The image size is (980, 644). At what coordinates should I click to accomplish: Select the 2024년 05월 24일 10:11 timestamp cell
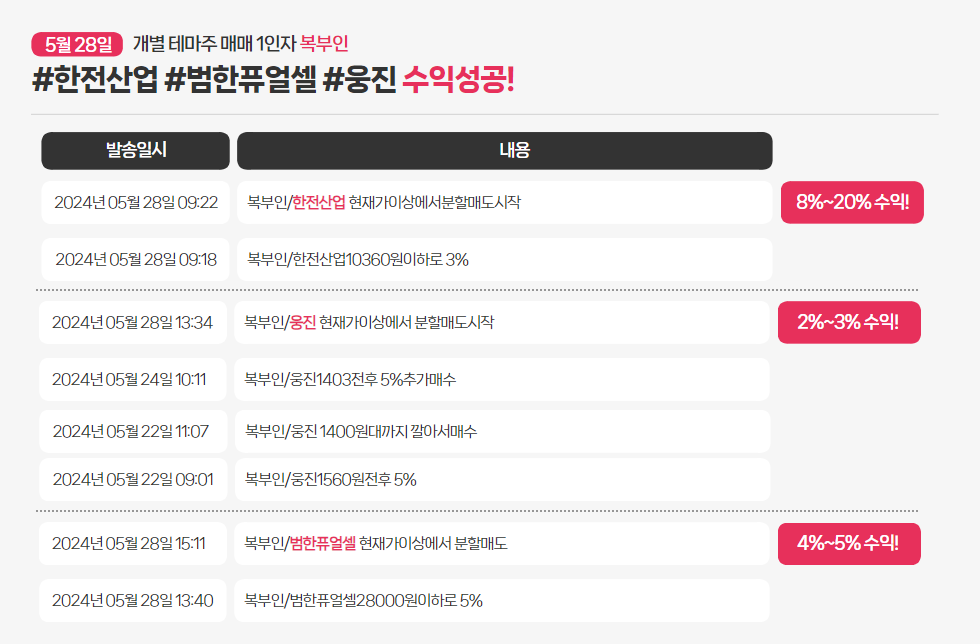coord(129,379)
